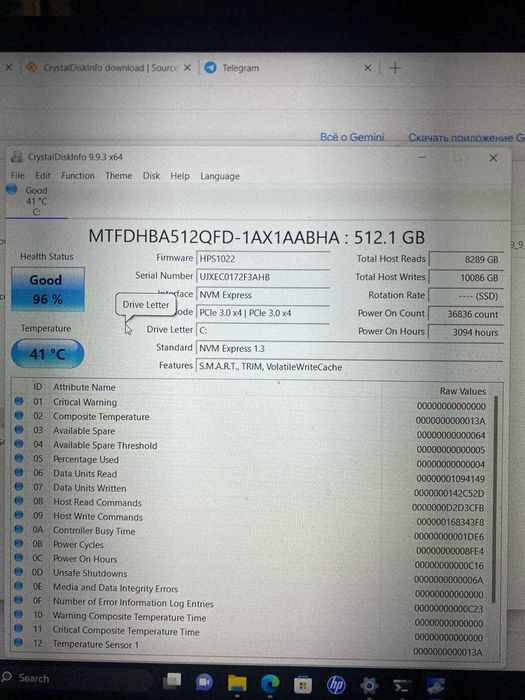The width and height of the screenshot is (525, 700).
Task: Click status icon of Power Cycles row
Action: (x=19, y=543)
